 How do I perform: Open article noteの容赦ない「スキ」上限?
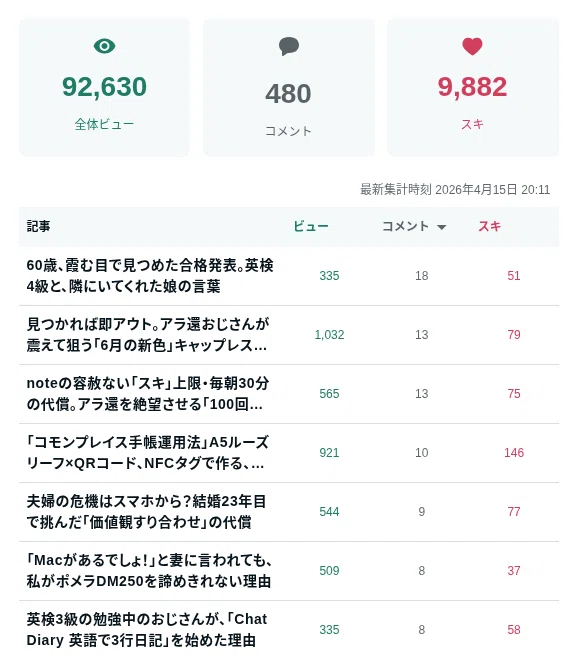tap(148, 394)
